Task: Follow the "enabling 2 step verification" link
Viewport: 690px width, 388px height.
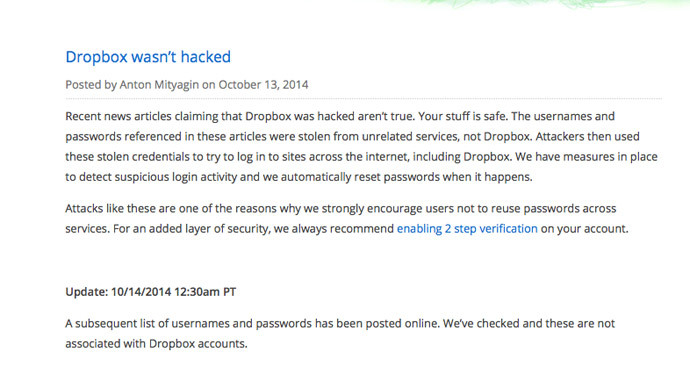Action: point(467,229)
